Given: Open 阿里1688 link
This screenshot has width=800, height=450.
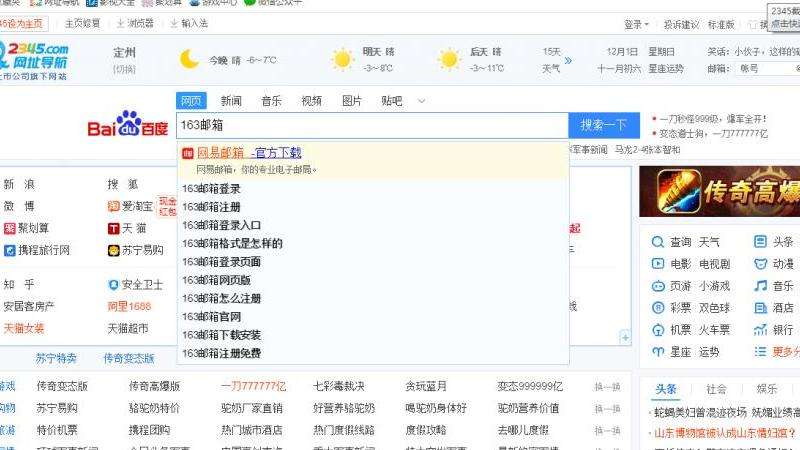Looking at the screenshot, I should (x=129, y=307).
